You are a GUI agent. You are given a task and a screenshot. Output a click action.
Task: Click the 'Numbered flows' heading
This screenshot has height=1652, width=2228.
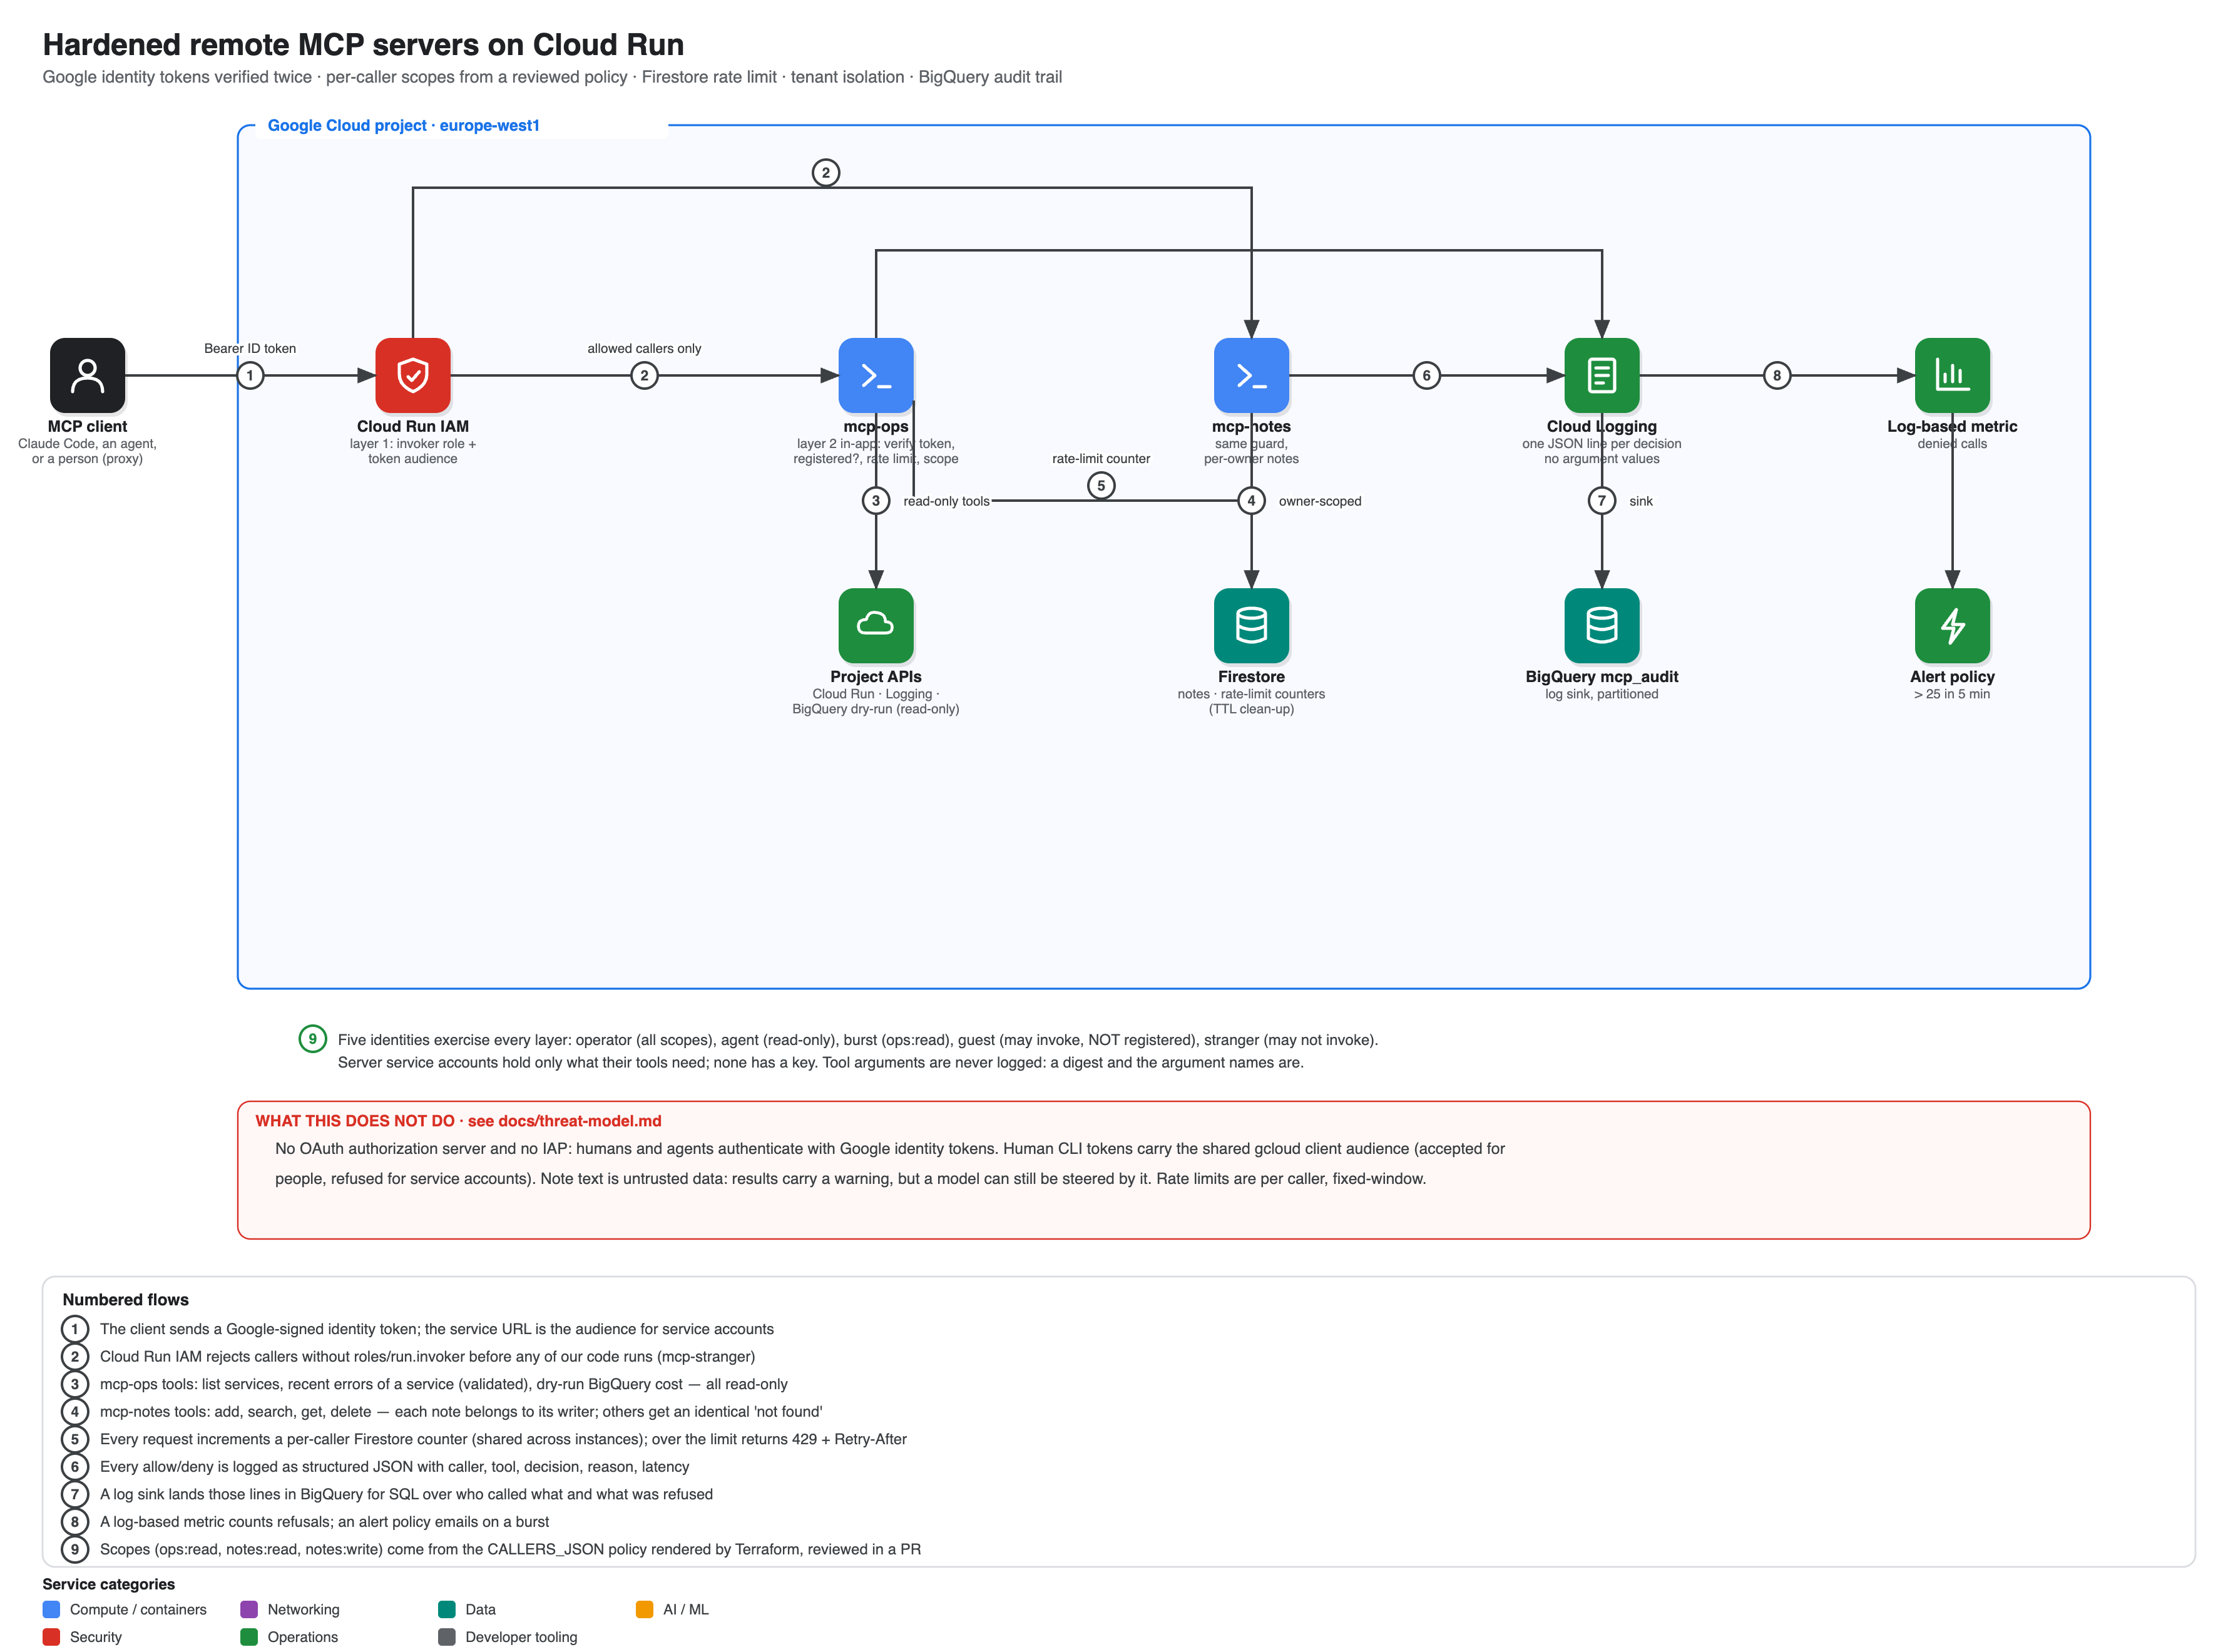click(x=125, y=1300)
